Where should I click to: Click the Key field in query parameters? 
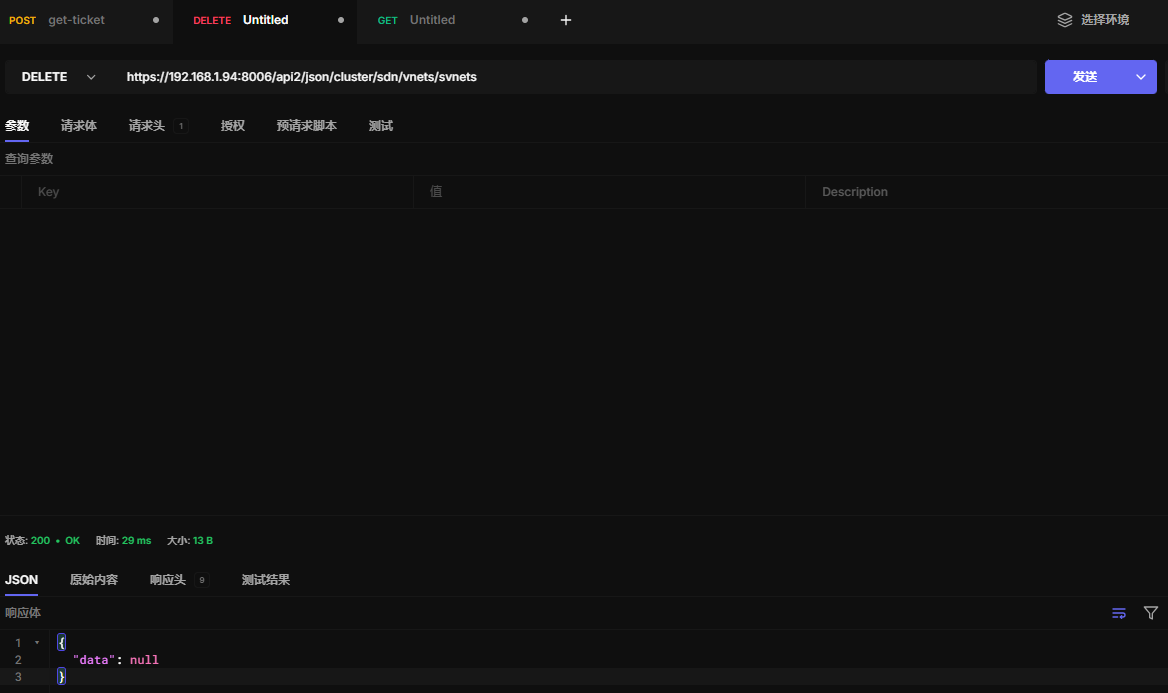coord(217,192)
